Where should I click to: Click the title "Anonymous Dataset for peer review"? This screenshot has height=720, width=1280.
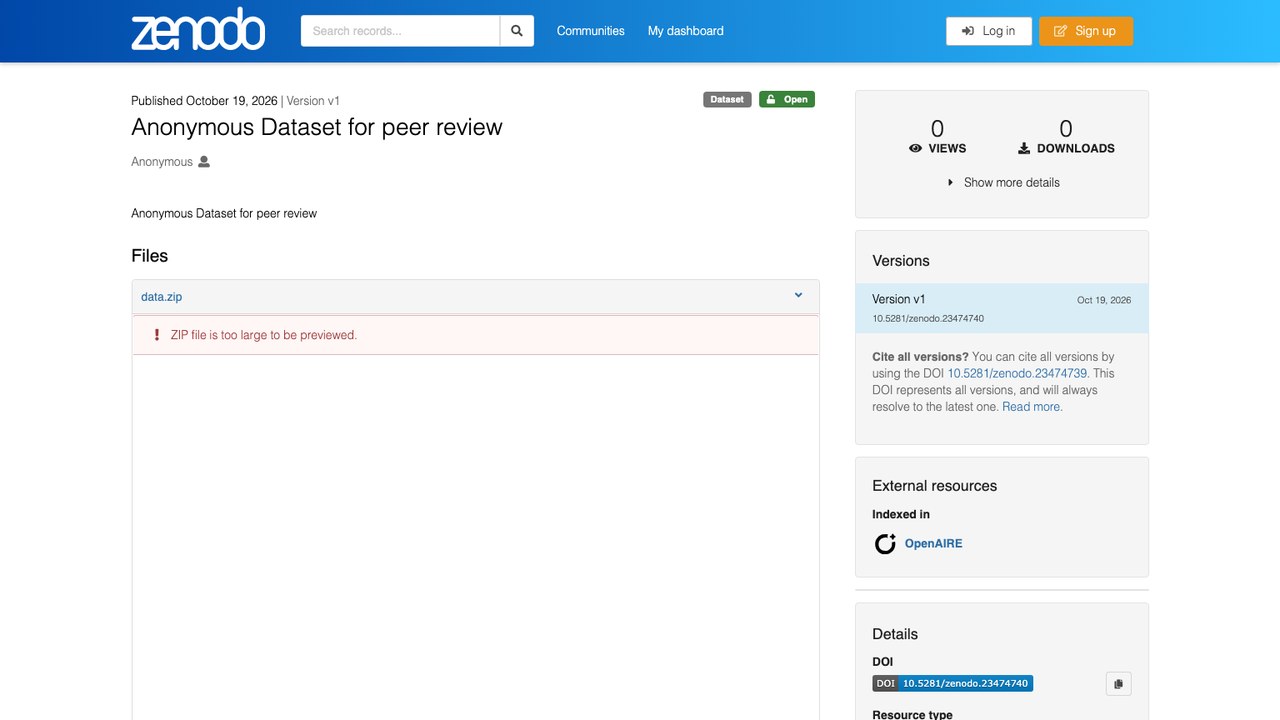(x=317, y=128)
